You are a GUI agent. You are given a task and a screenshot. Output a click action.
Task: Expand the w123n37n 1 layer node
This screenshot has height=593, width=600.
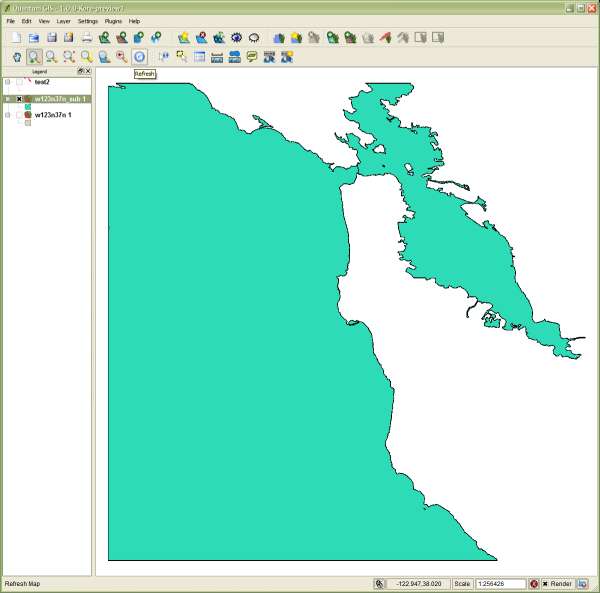[x=7, y=115]
